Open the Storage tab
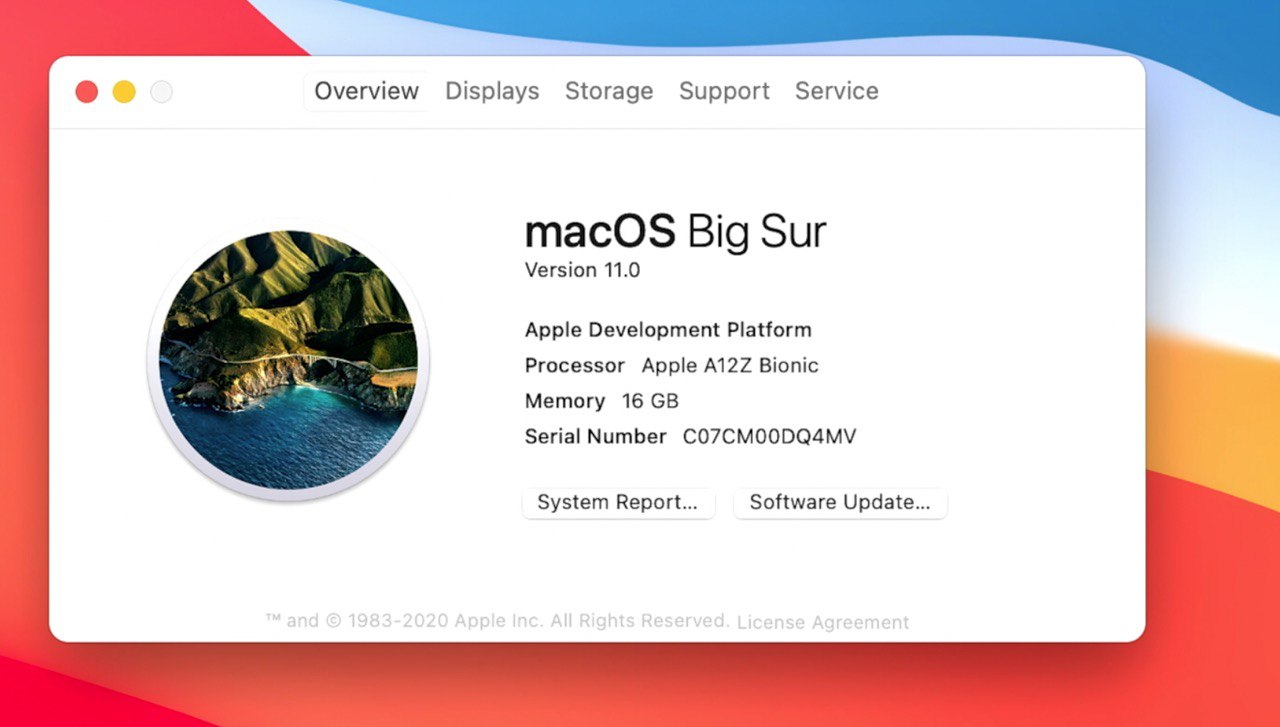Viewport: 1280px width, 727px height. 609,91
